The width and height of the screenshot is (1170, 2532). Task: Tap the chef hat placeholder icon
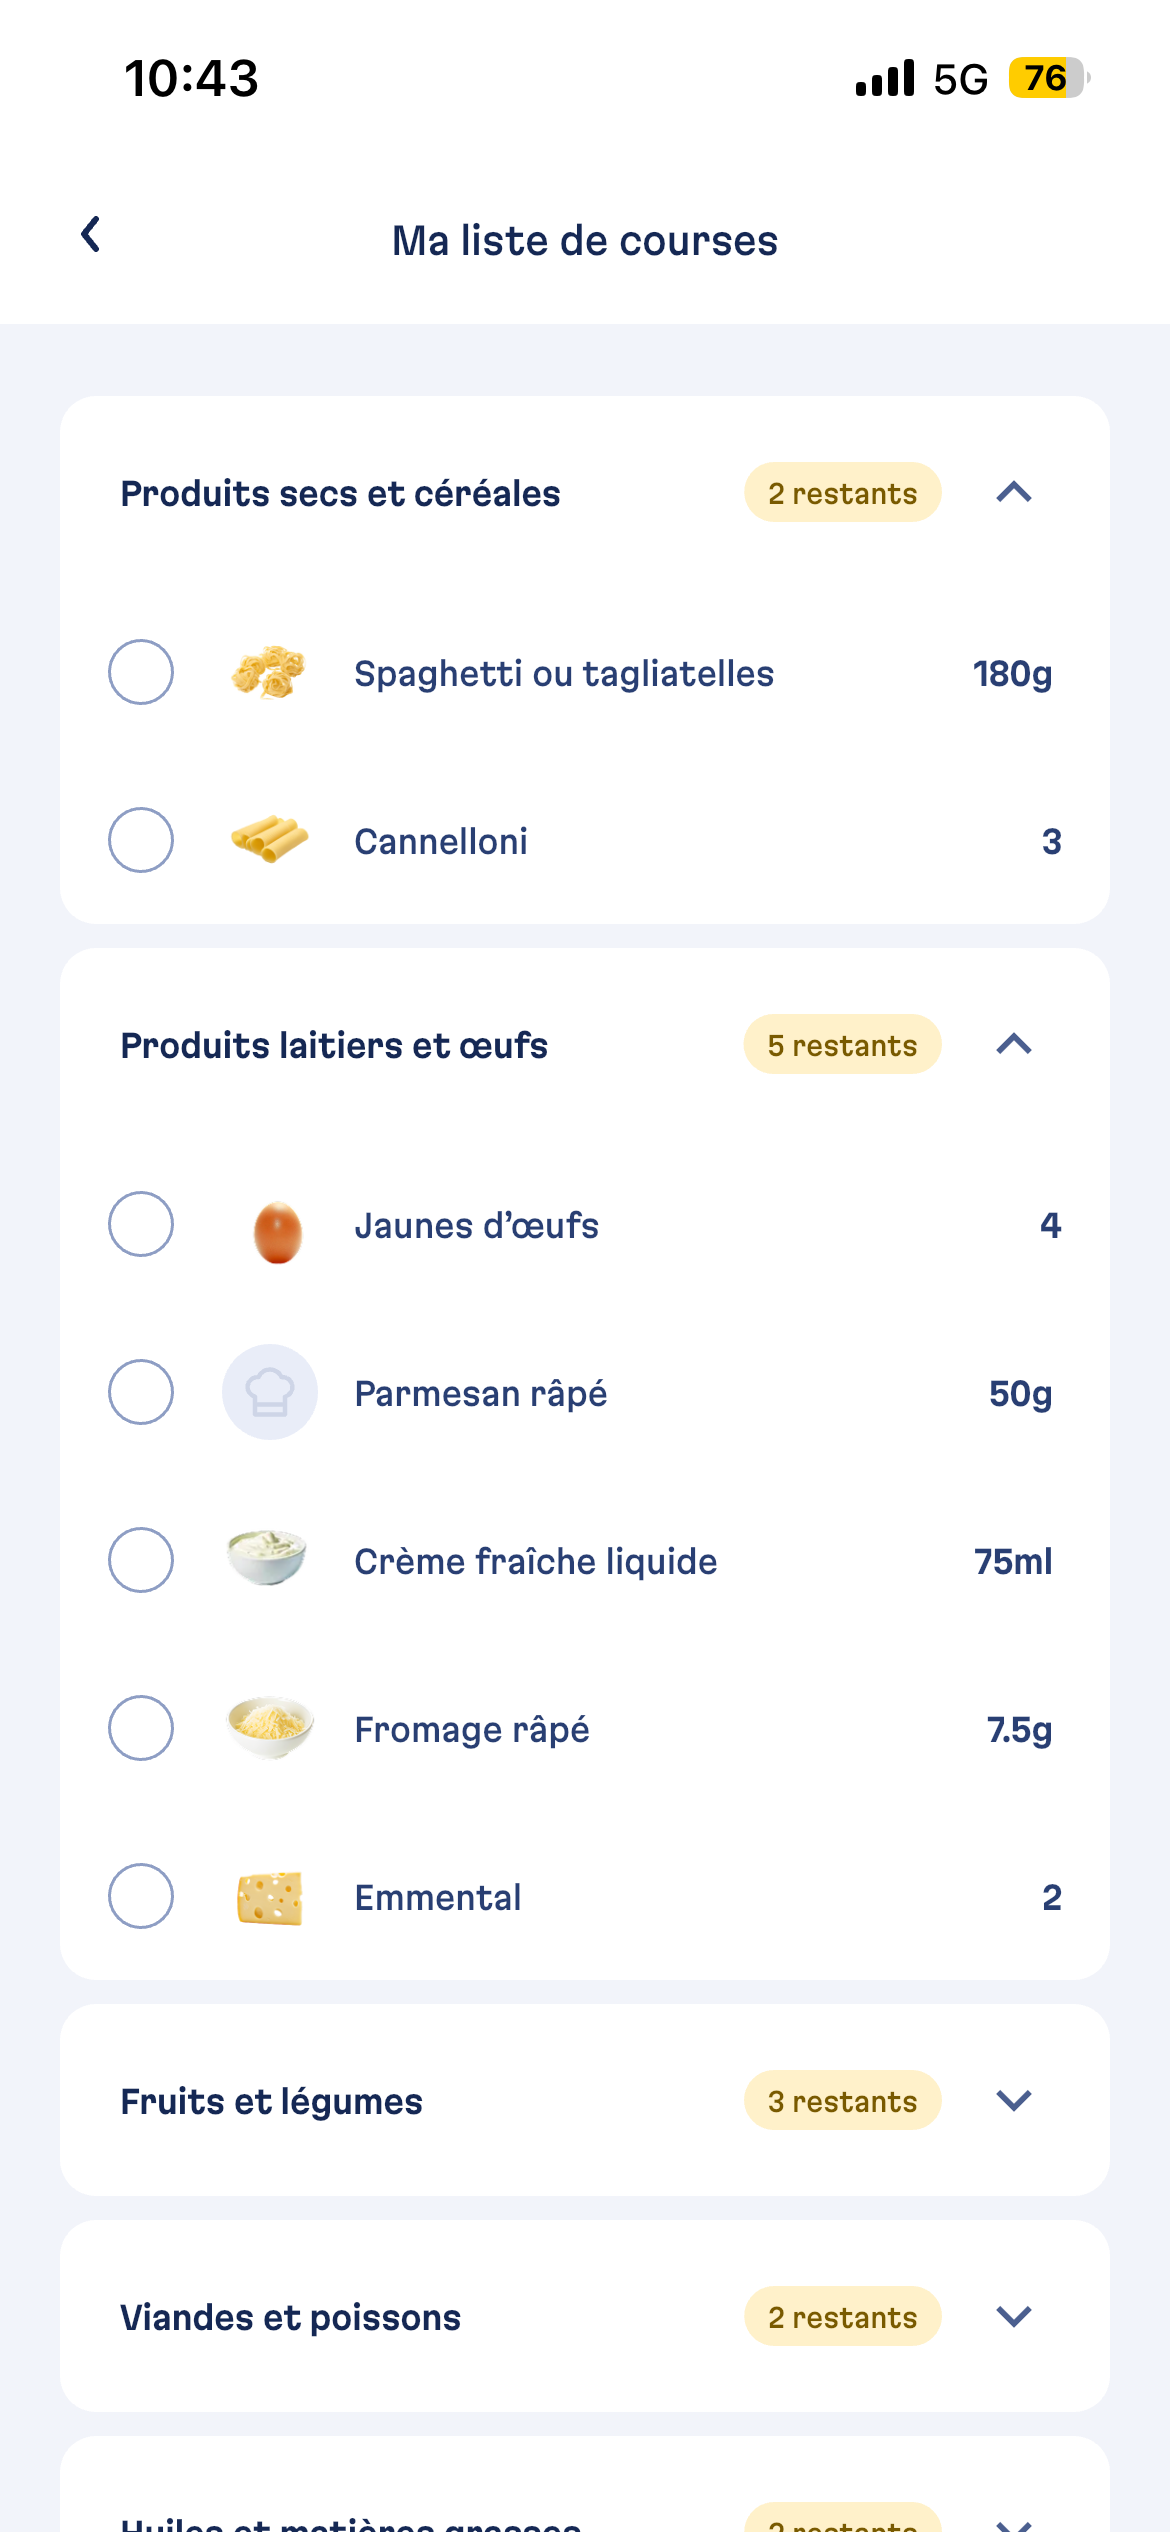270,1392
